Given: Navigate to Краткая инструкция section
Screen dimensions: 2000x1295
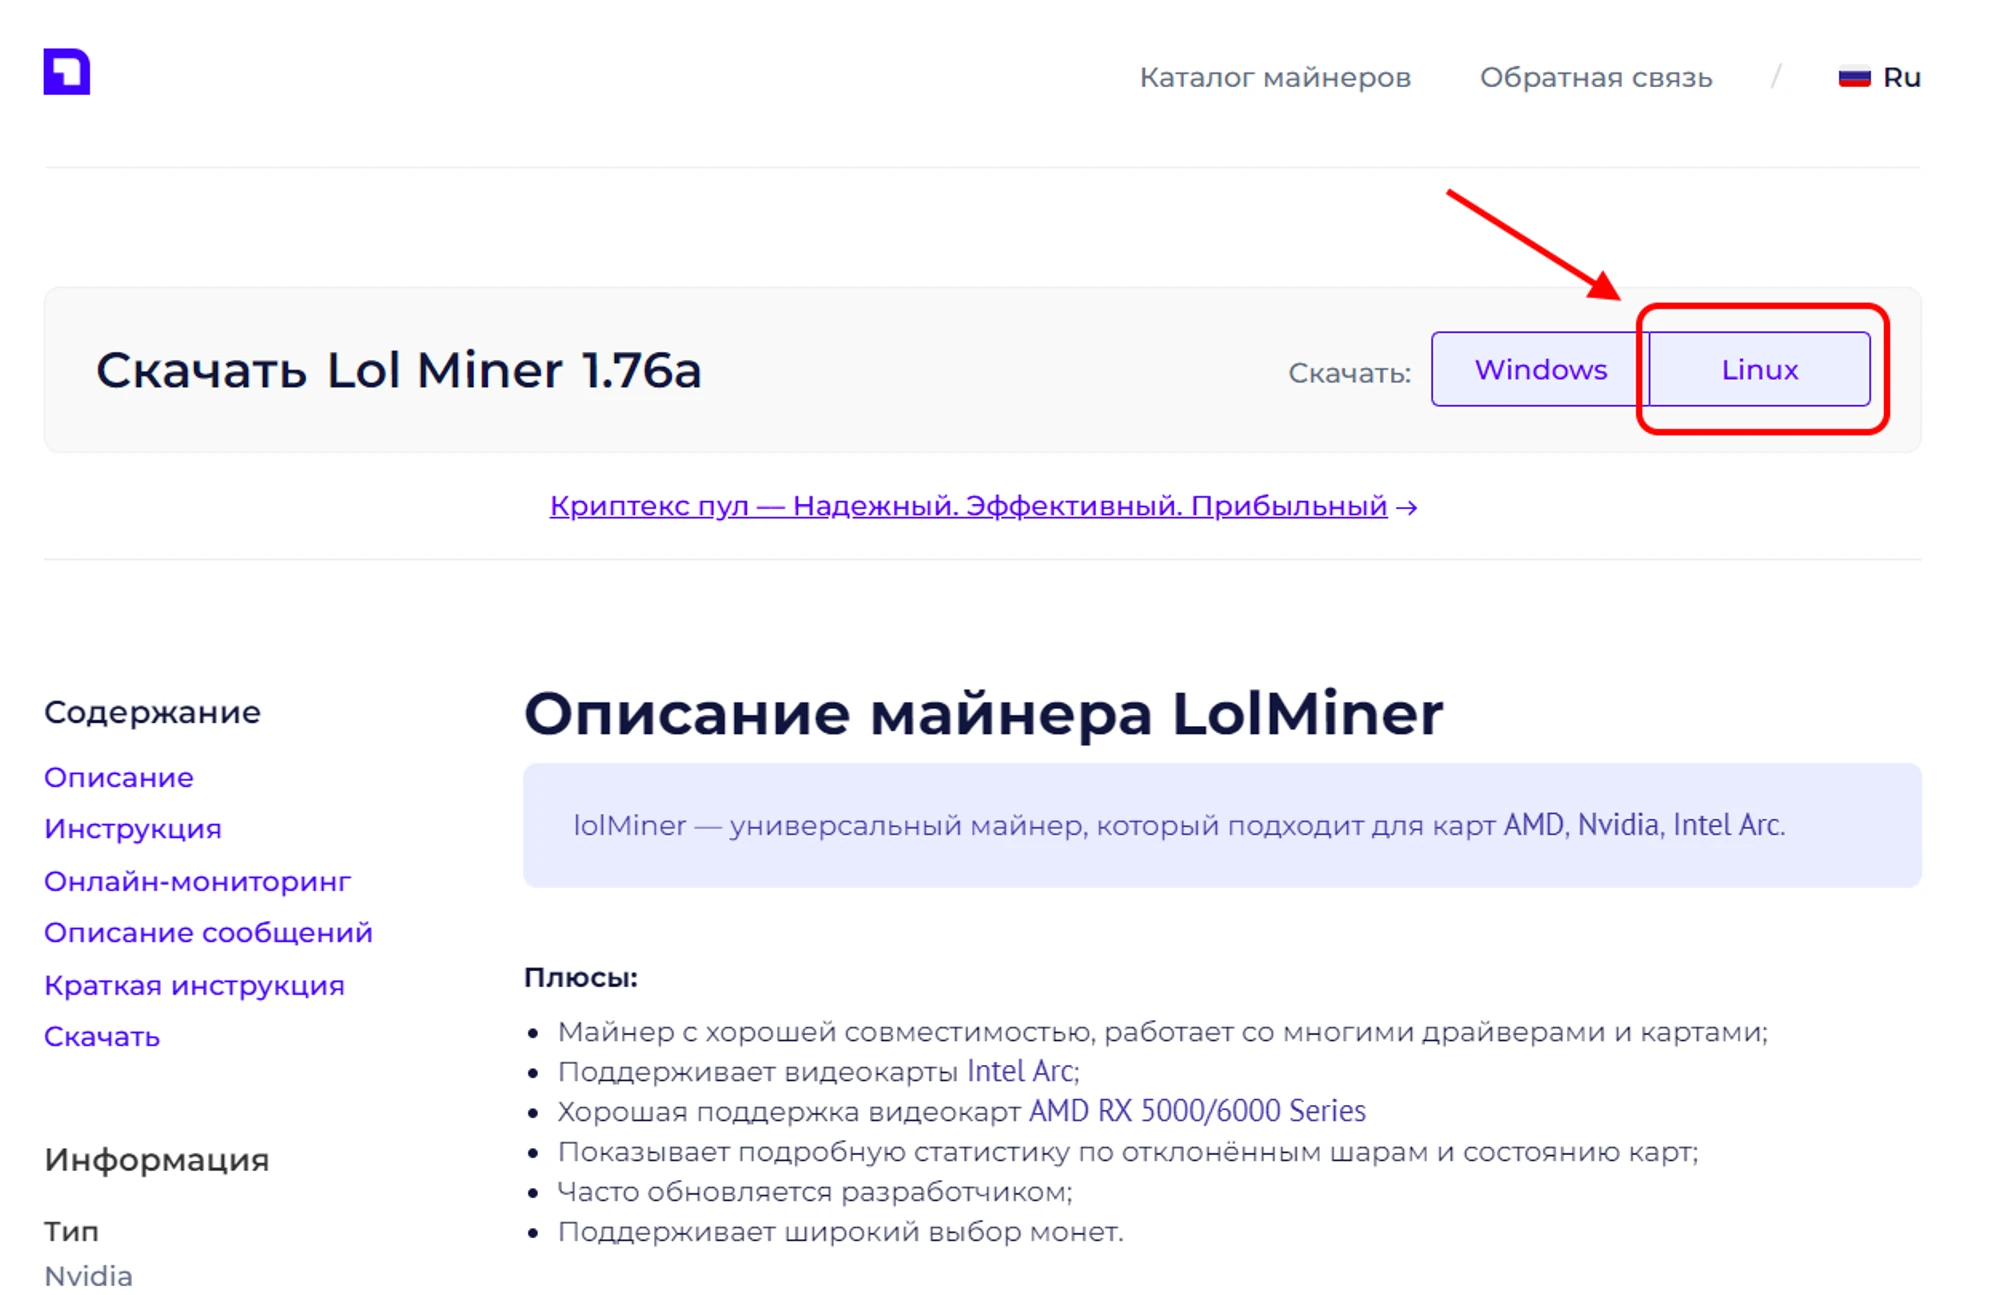Looking at the screenshot, I should [194, 985].
